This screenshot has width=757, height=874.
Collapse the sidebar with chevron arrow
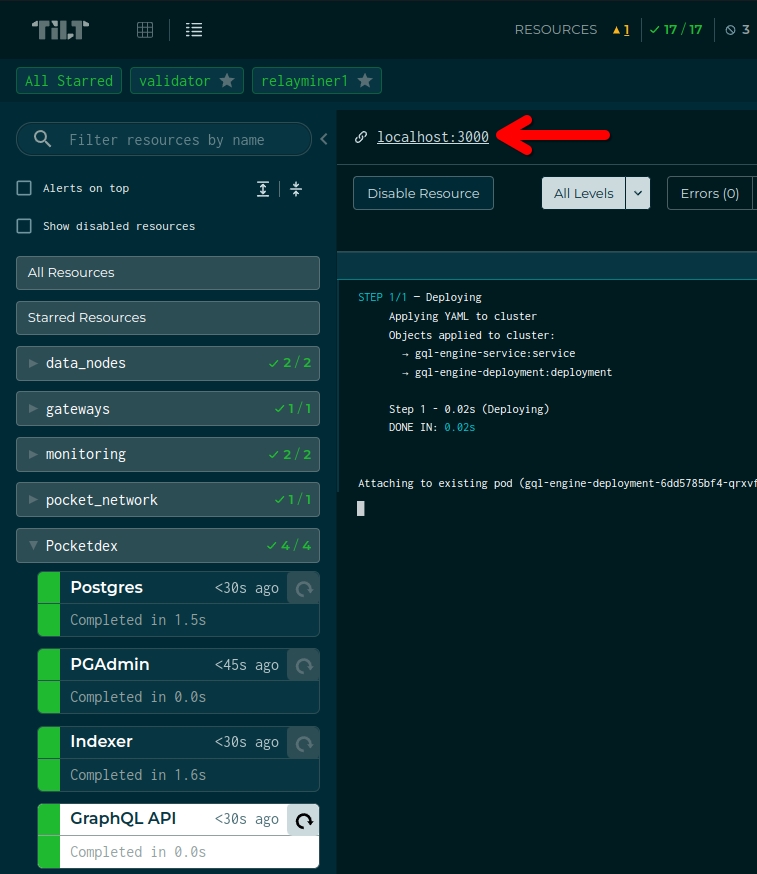pos(324,139)
